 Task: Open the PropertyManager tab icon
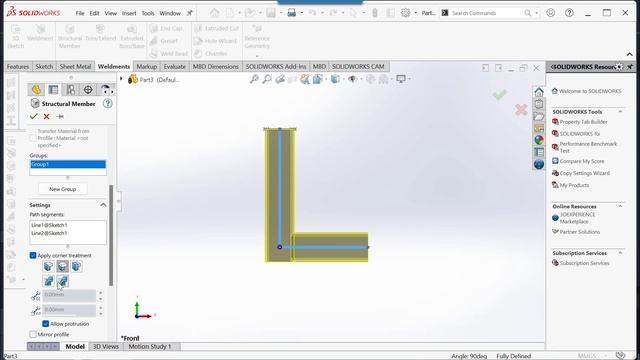pyautogui.click(x=53, y=89)
